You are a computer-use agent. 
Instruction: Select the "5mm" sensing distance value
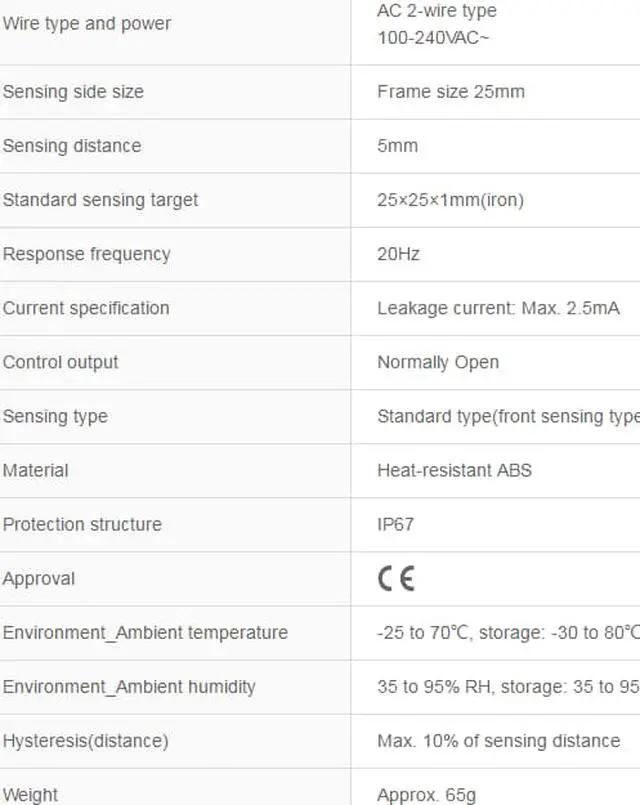click(x=397, y=146)
